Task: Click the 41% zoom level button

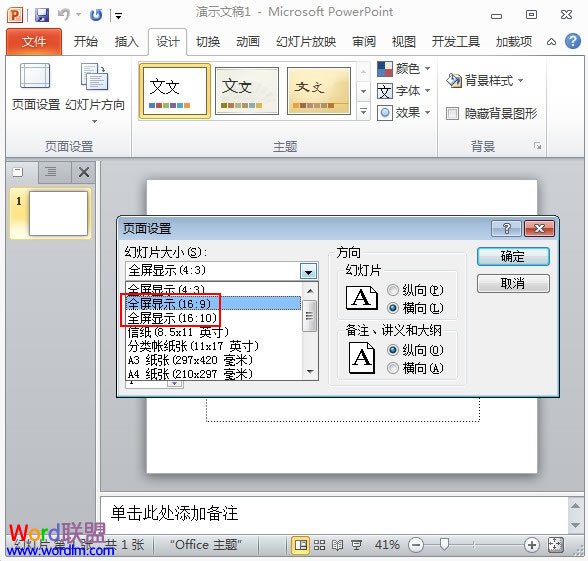Action: click(387, 544)
